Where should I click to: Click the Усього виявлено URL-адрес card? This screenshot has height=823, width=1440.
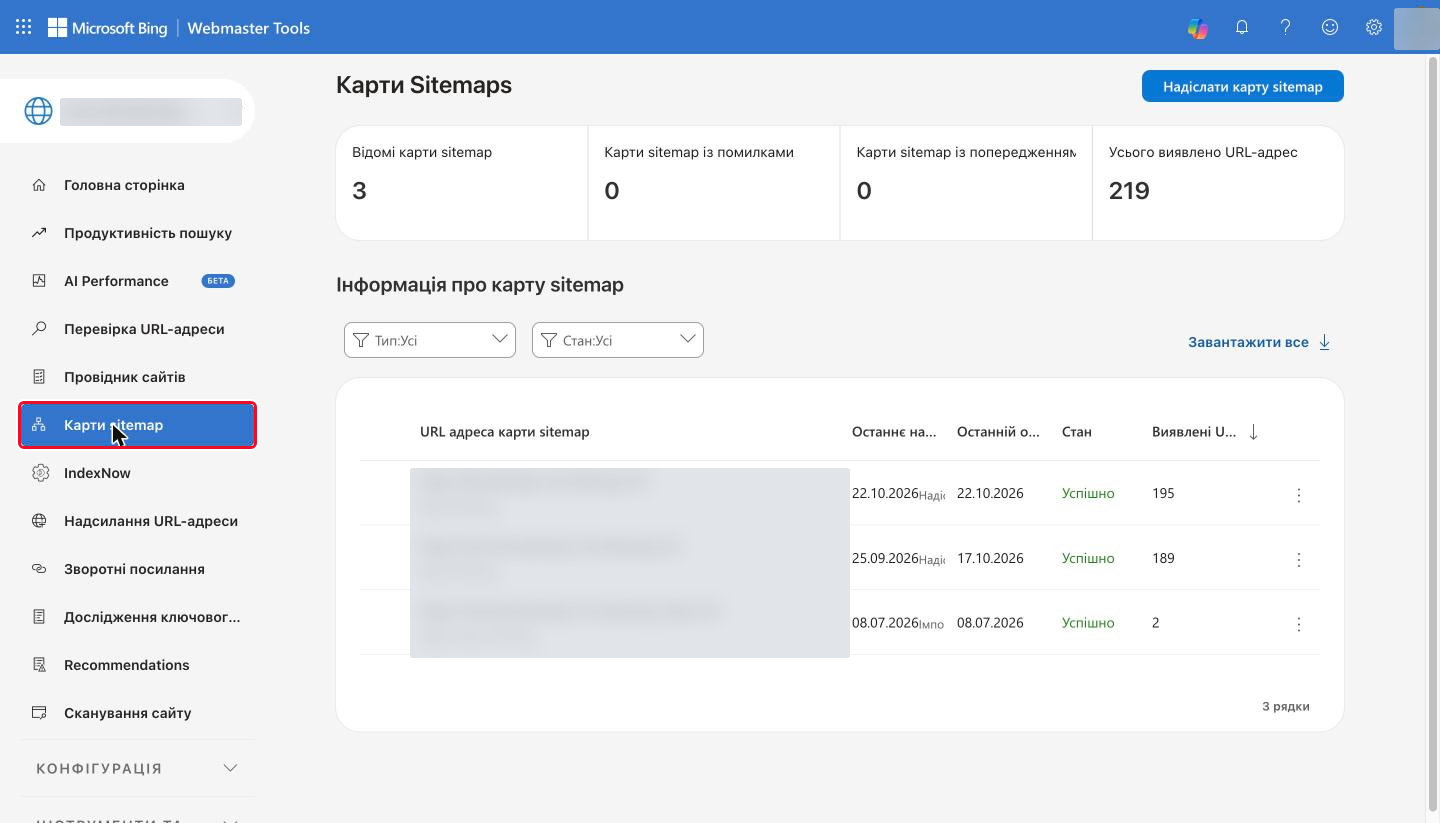click(1218, 183)
